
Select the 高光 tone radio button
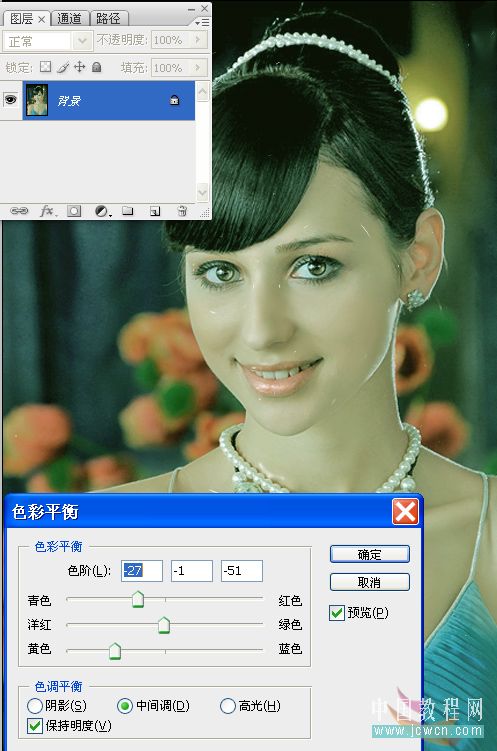click(x=227, y=705)
